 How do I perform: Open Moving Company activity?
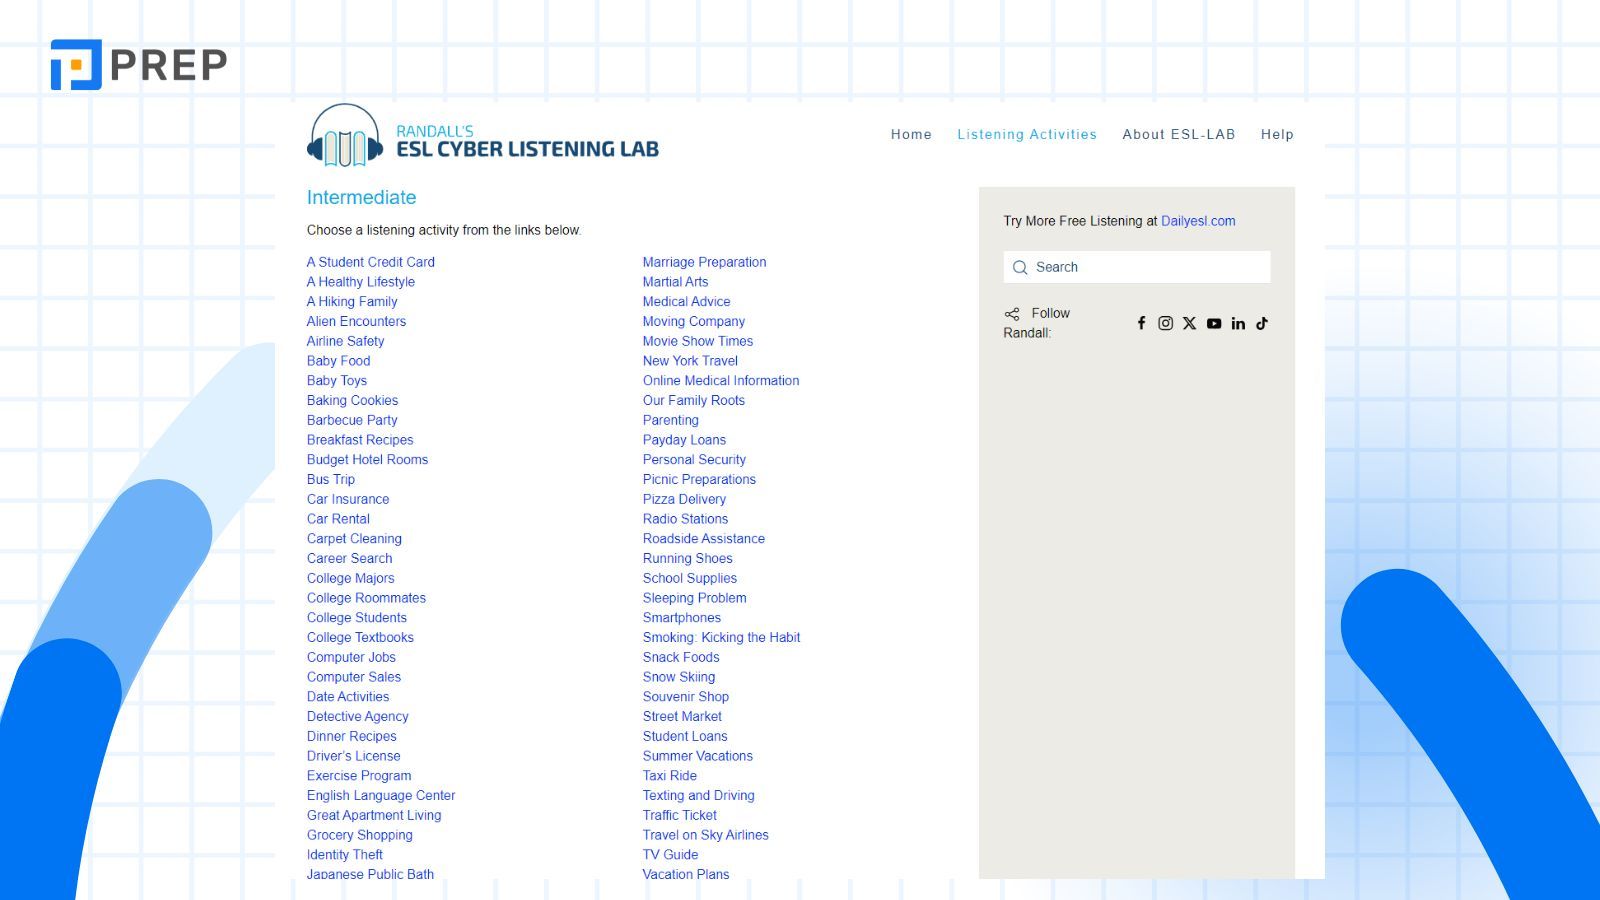click(694, 321)
